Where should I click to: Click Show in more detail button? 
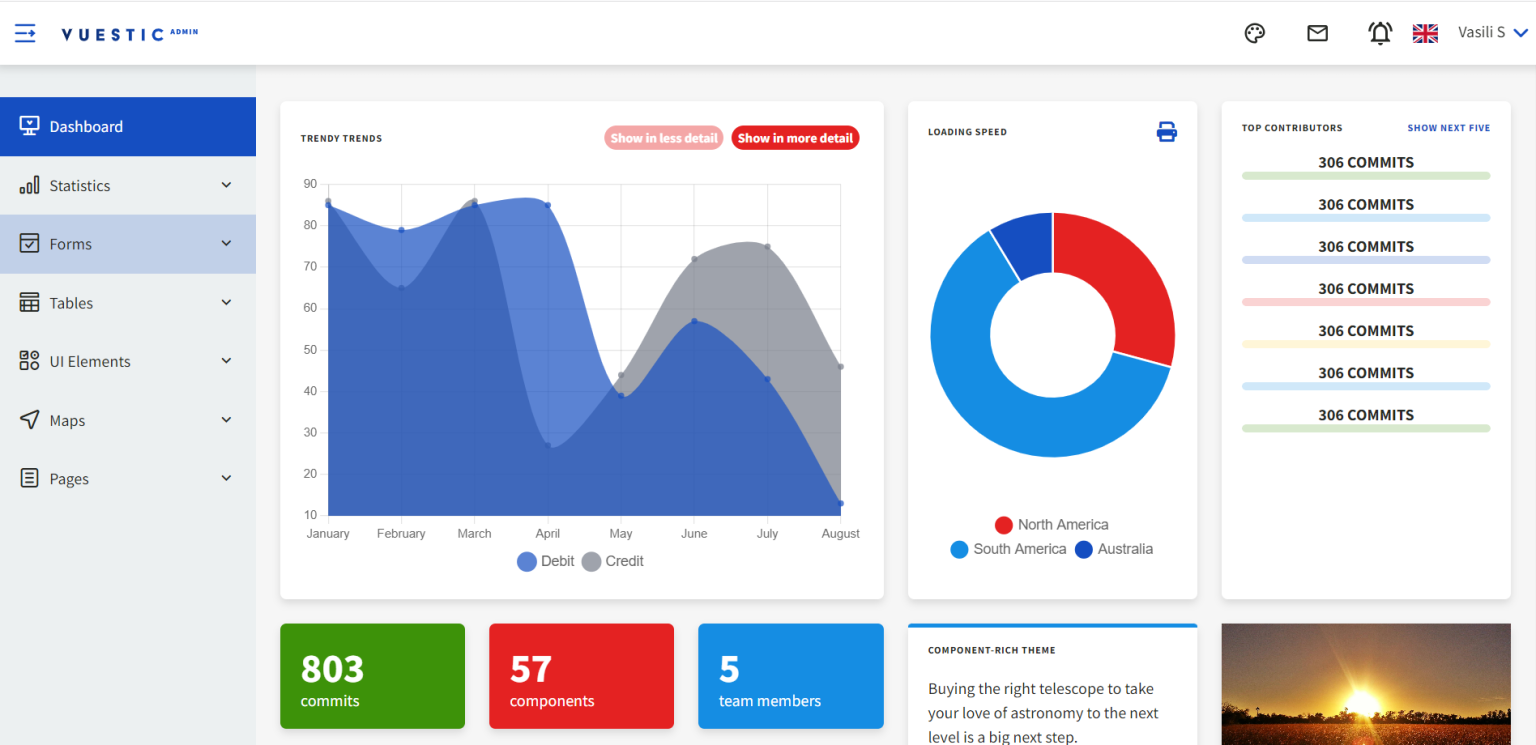coord(795,138)
